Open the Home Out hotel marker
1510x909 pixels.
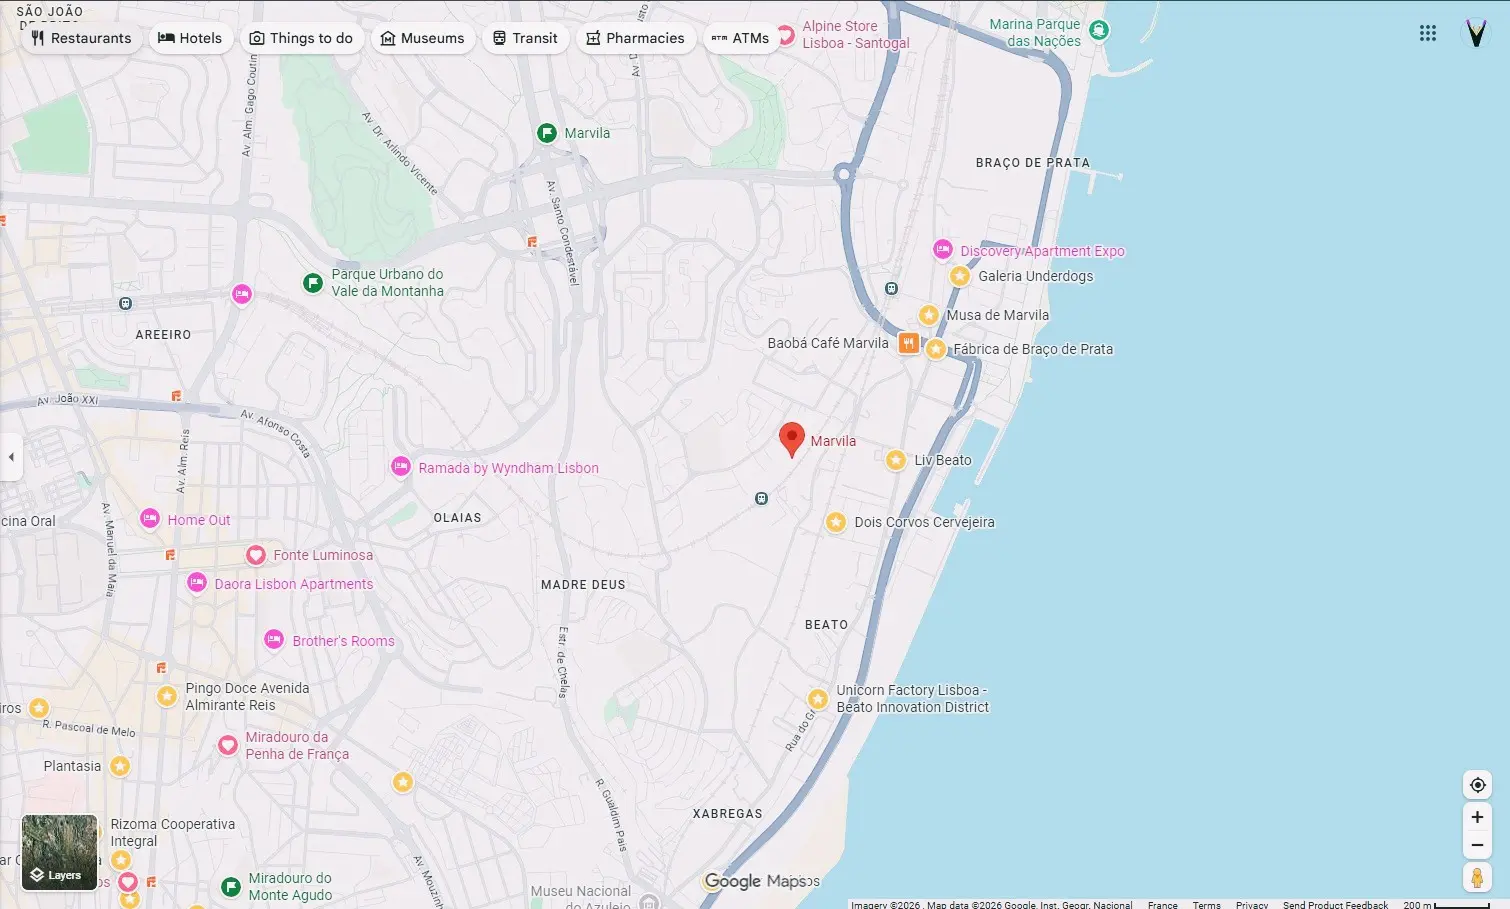pyautogui.click(x=150, y=519)
